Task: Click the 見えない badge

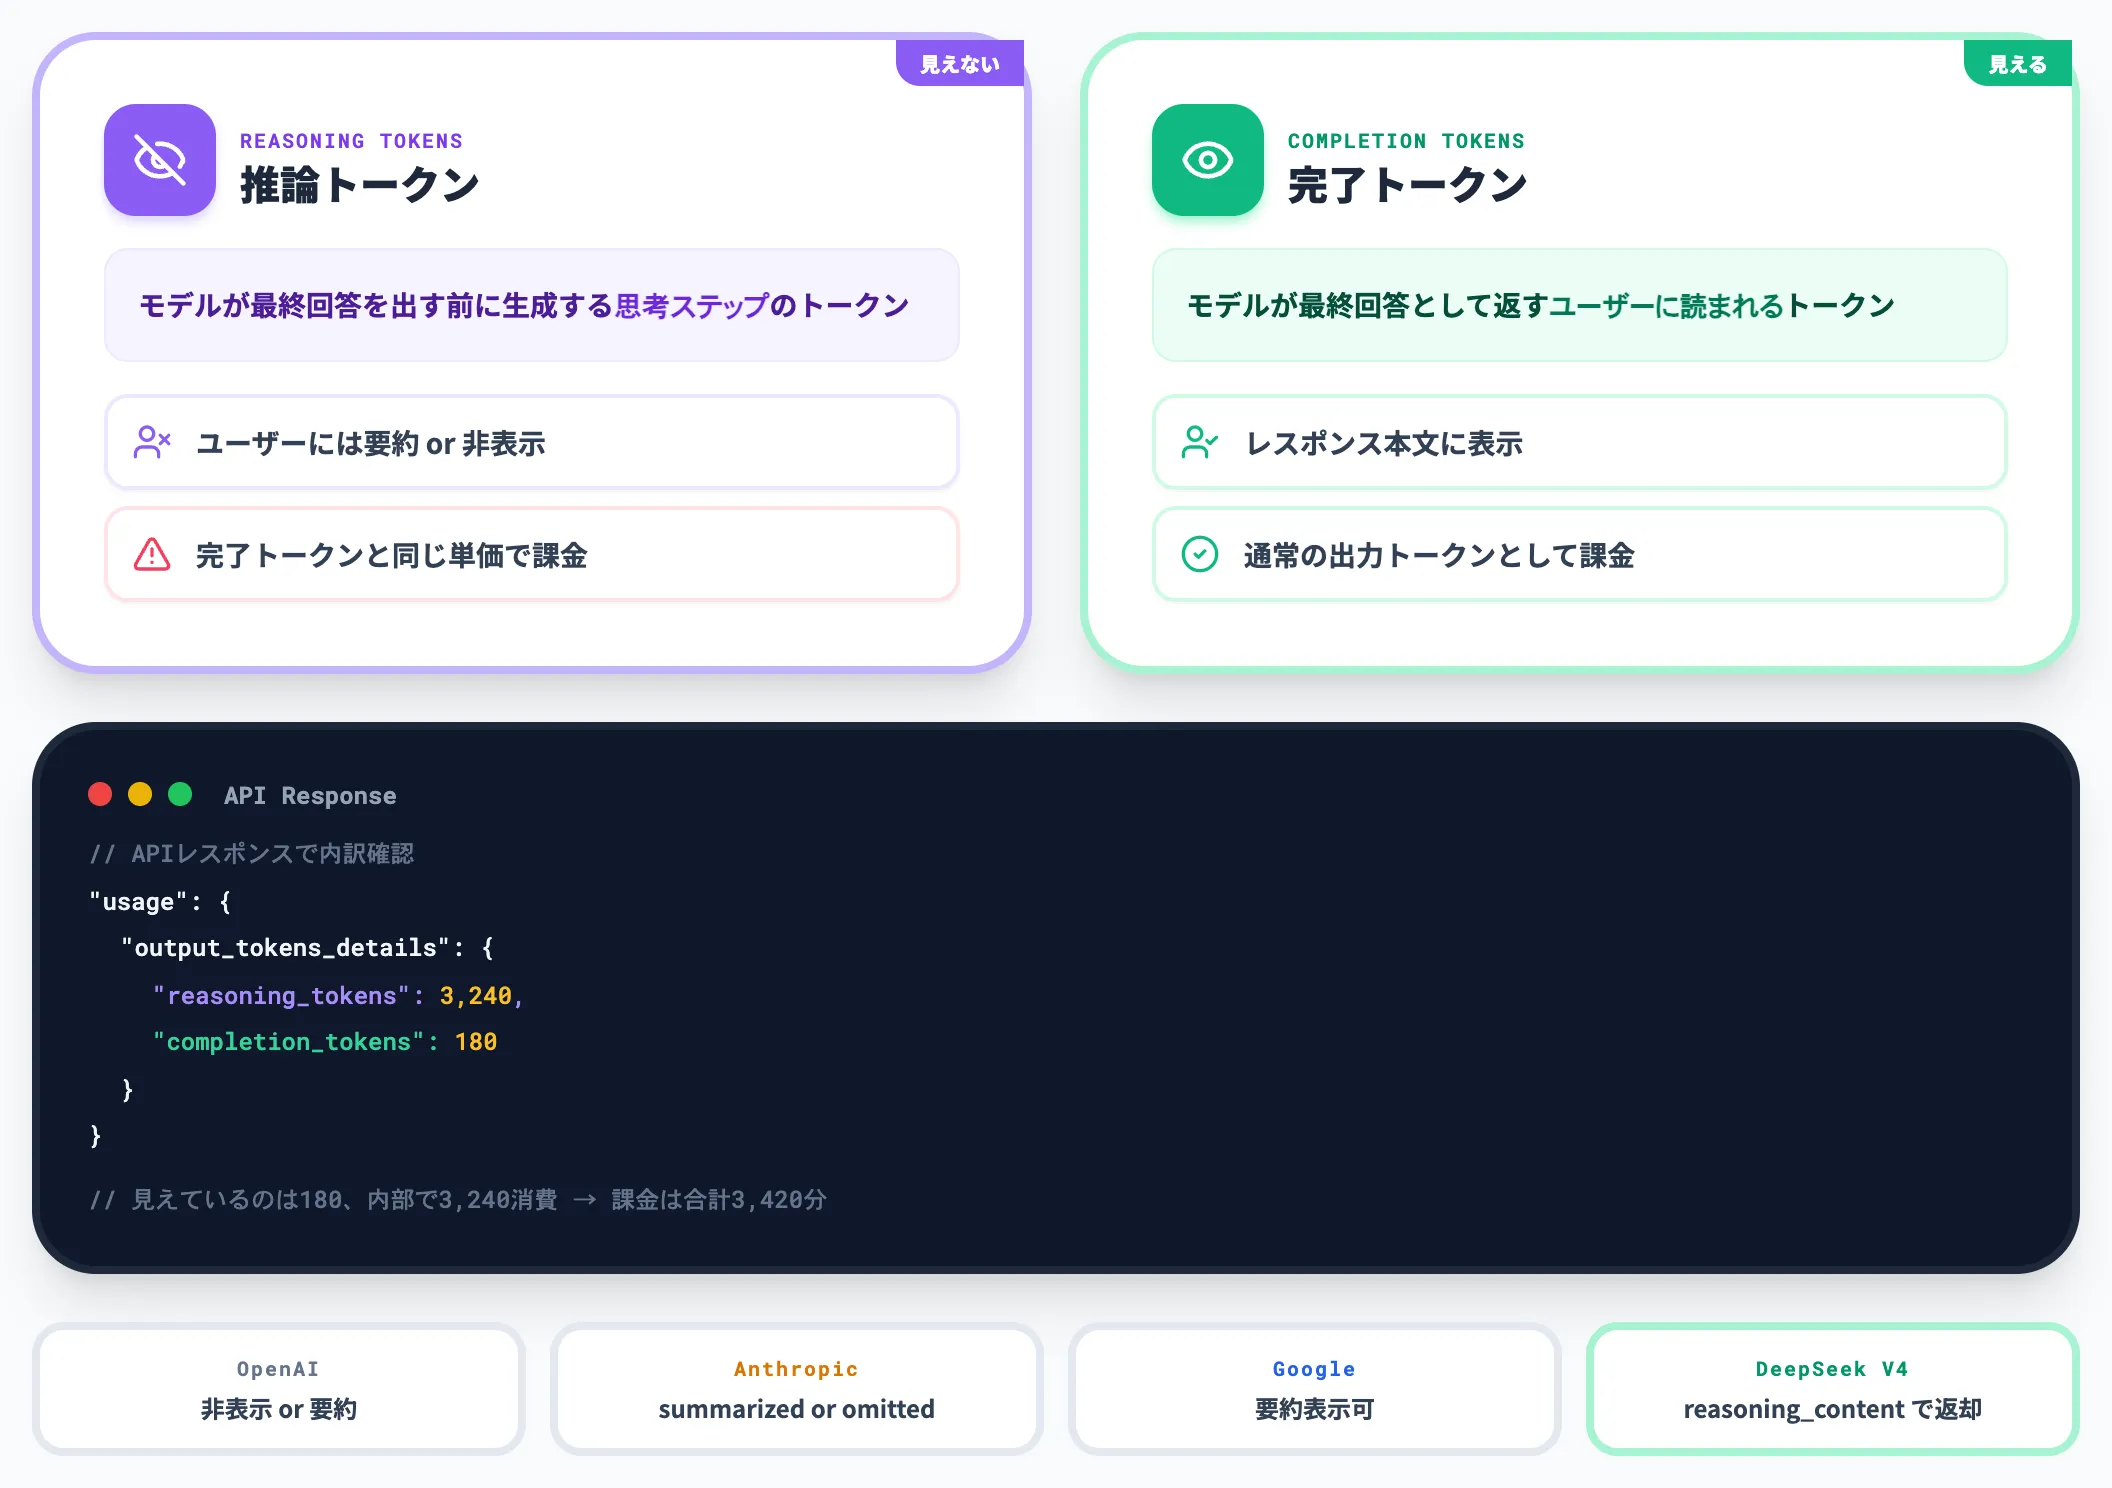Action: (x=960, y=63)
